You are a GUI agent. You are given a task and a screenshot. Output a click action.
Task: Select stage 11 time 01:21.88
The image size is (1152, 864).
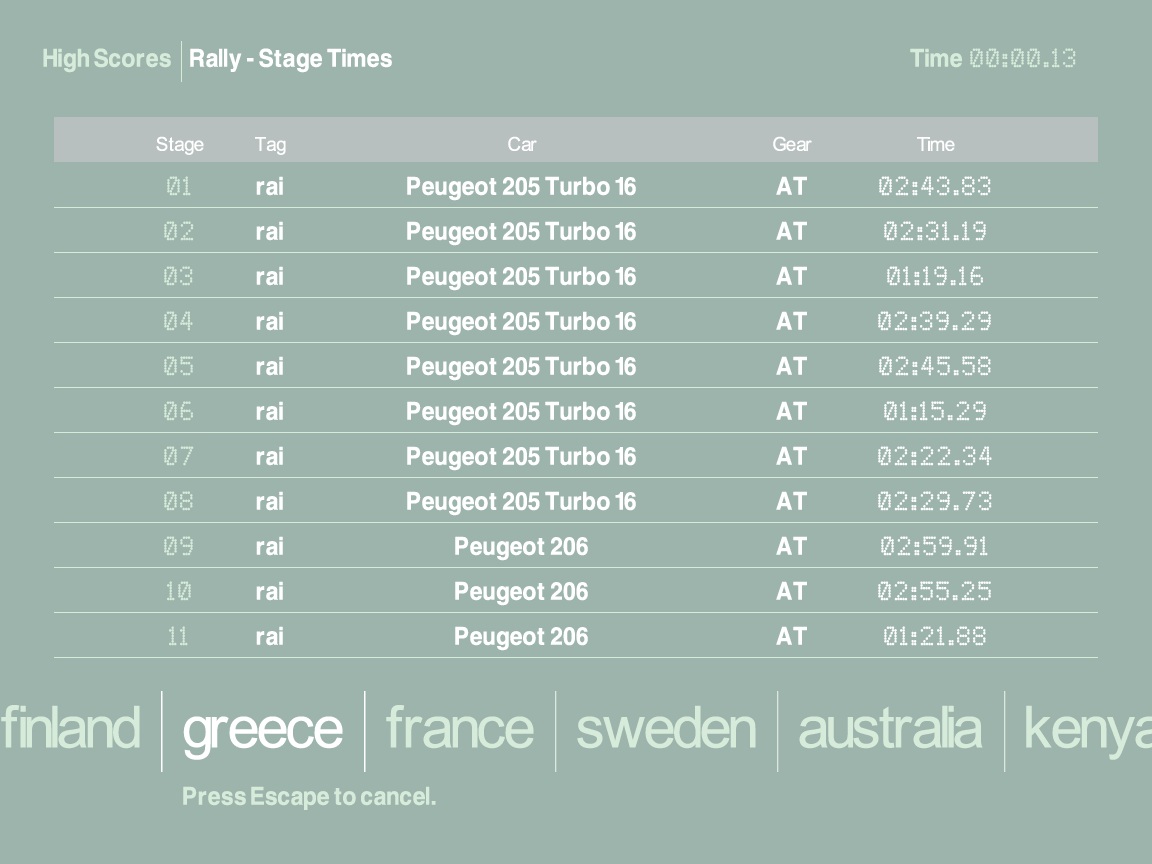click(934, 637)
